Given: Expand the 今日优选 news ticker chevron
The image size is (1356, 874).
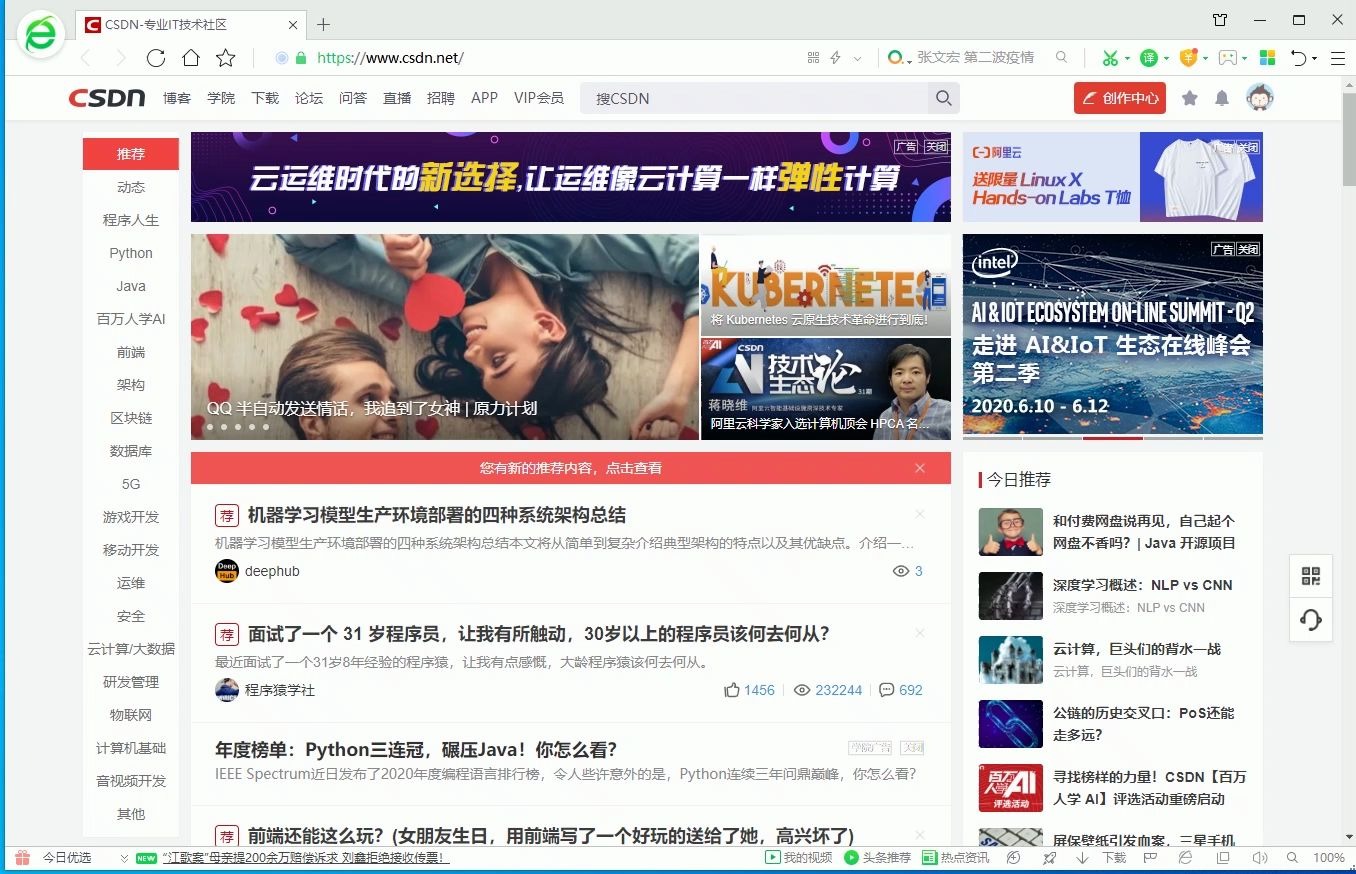Looking at the screenshot, I should (125, 858).
